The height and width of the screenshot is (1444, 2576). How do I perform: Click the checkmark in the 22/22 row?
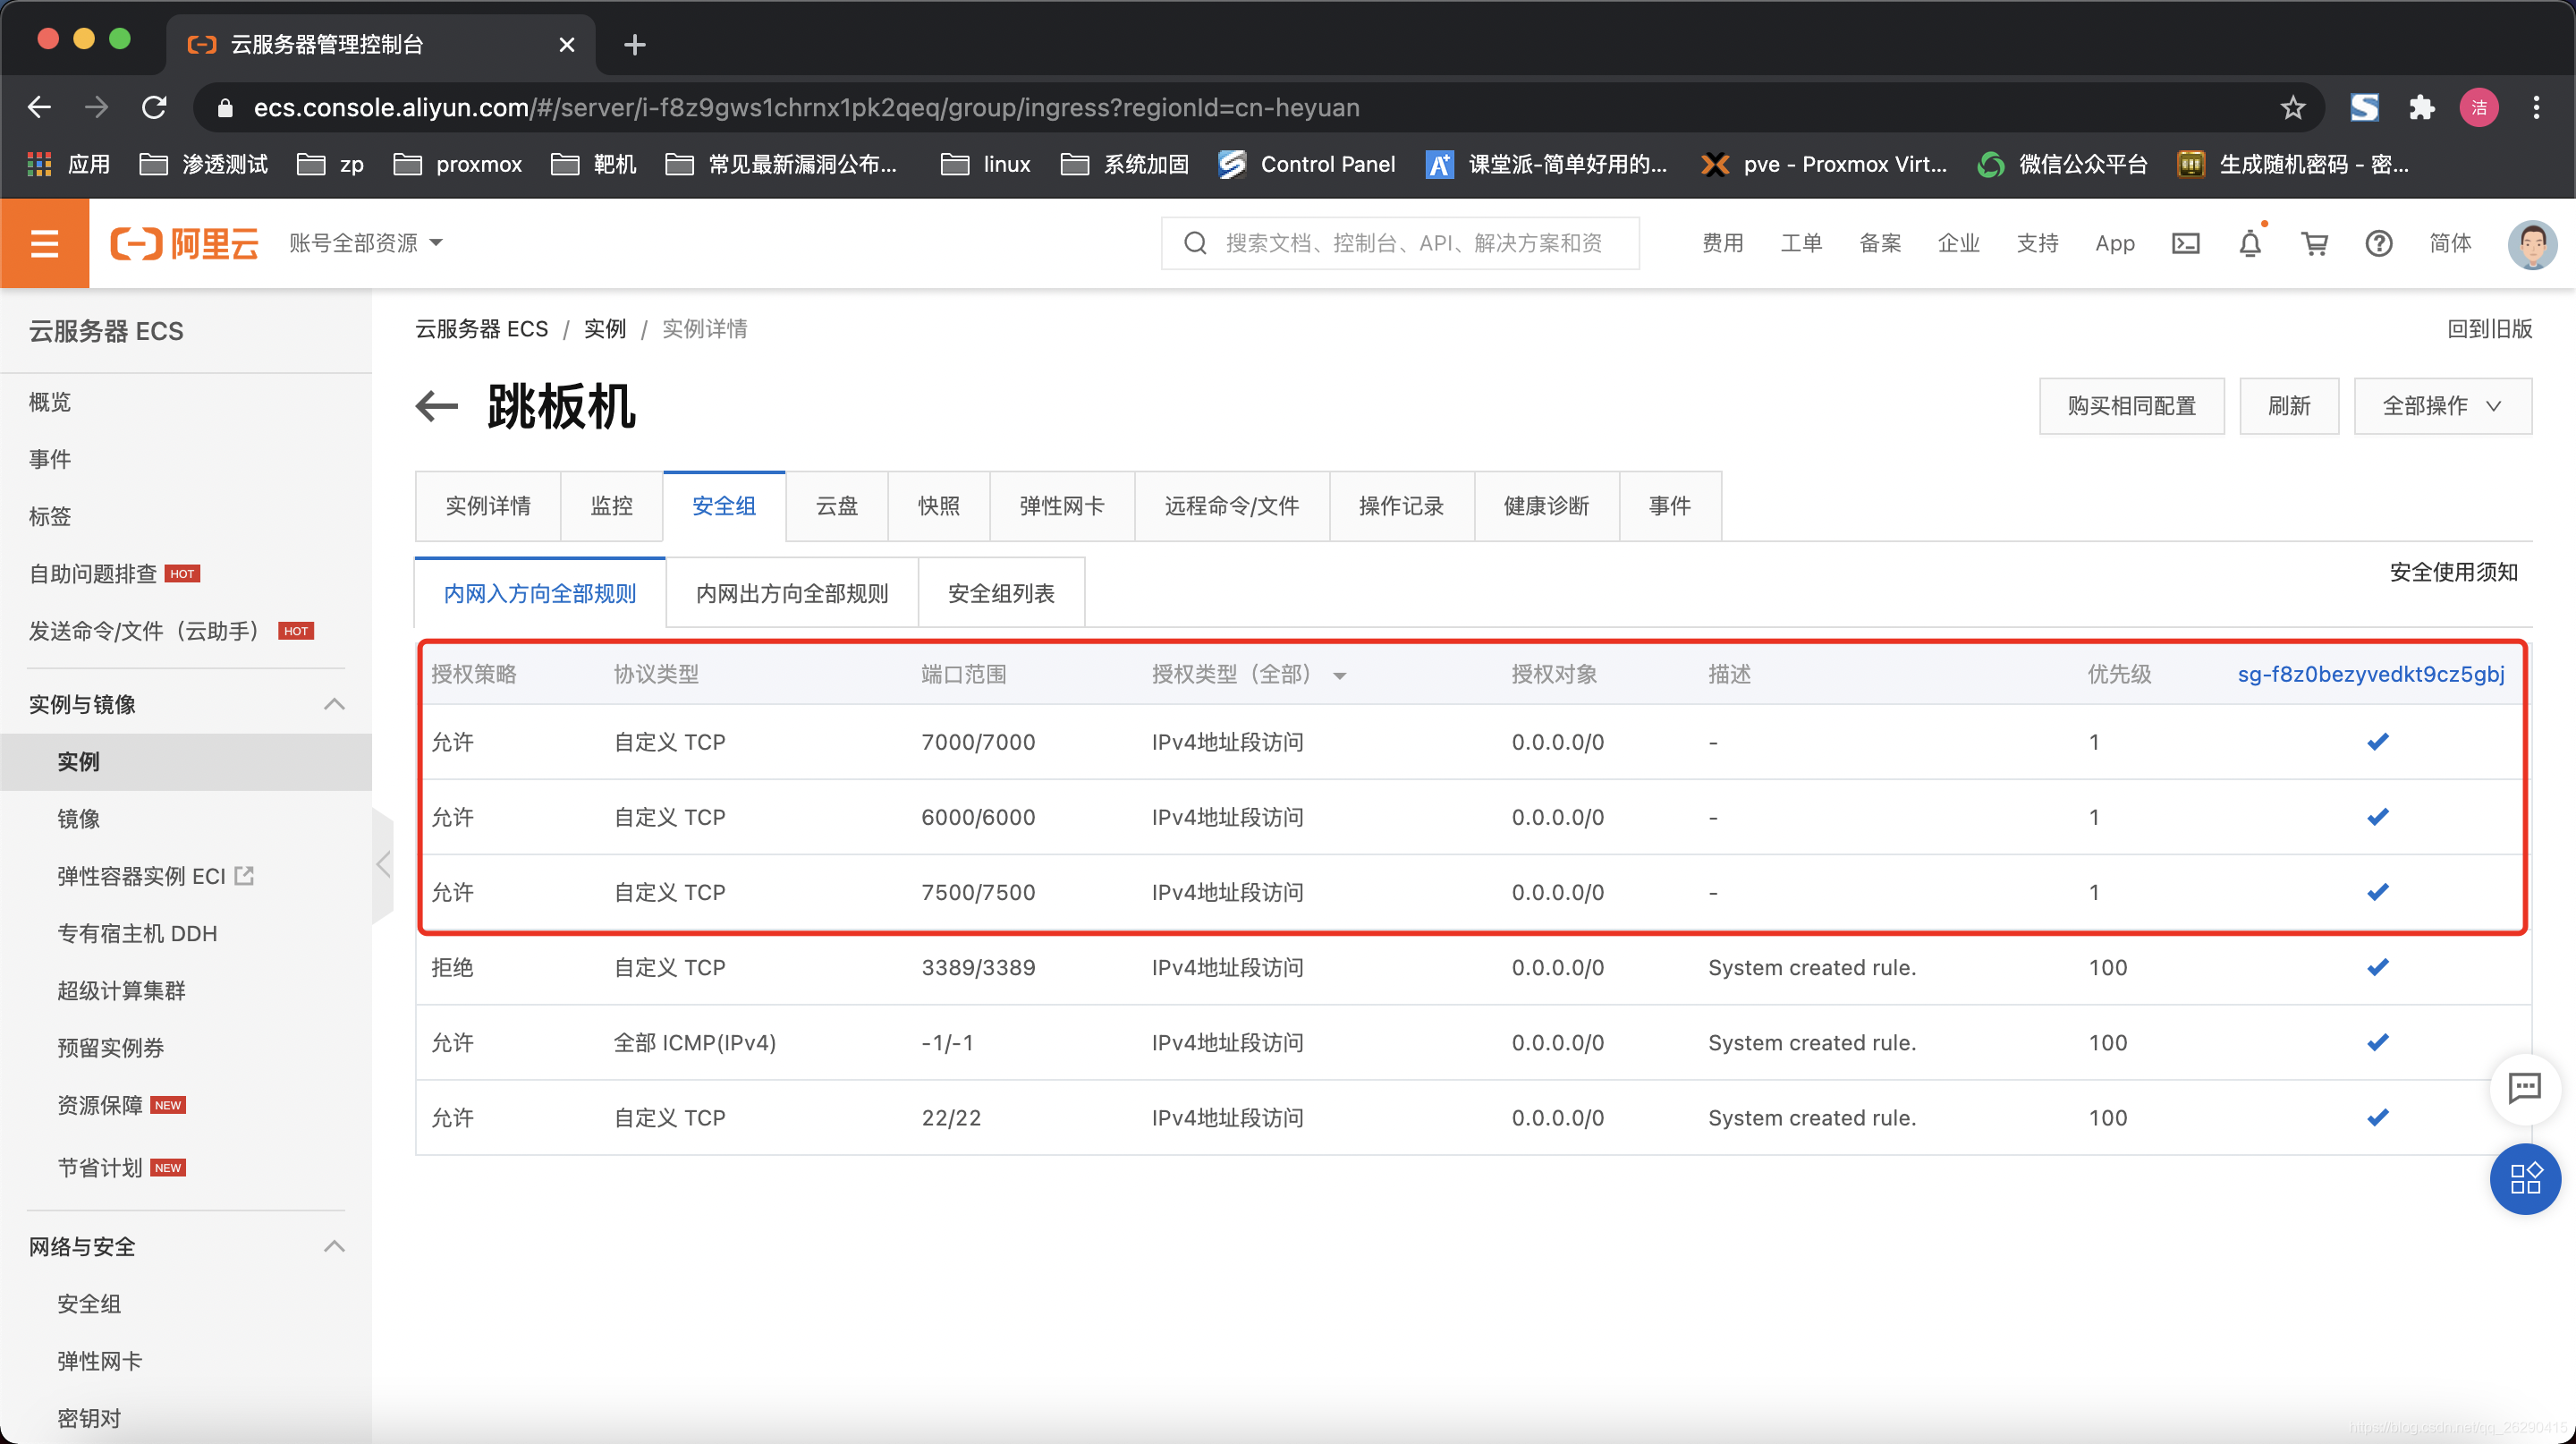point(2378,1117)
